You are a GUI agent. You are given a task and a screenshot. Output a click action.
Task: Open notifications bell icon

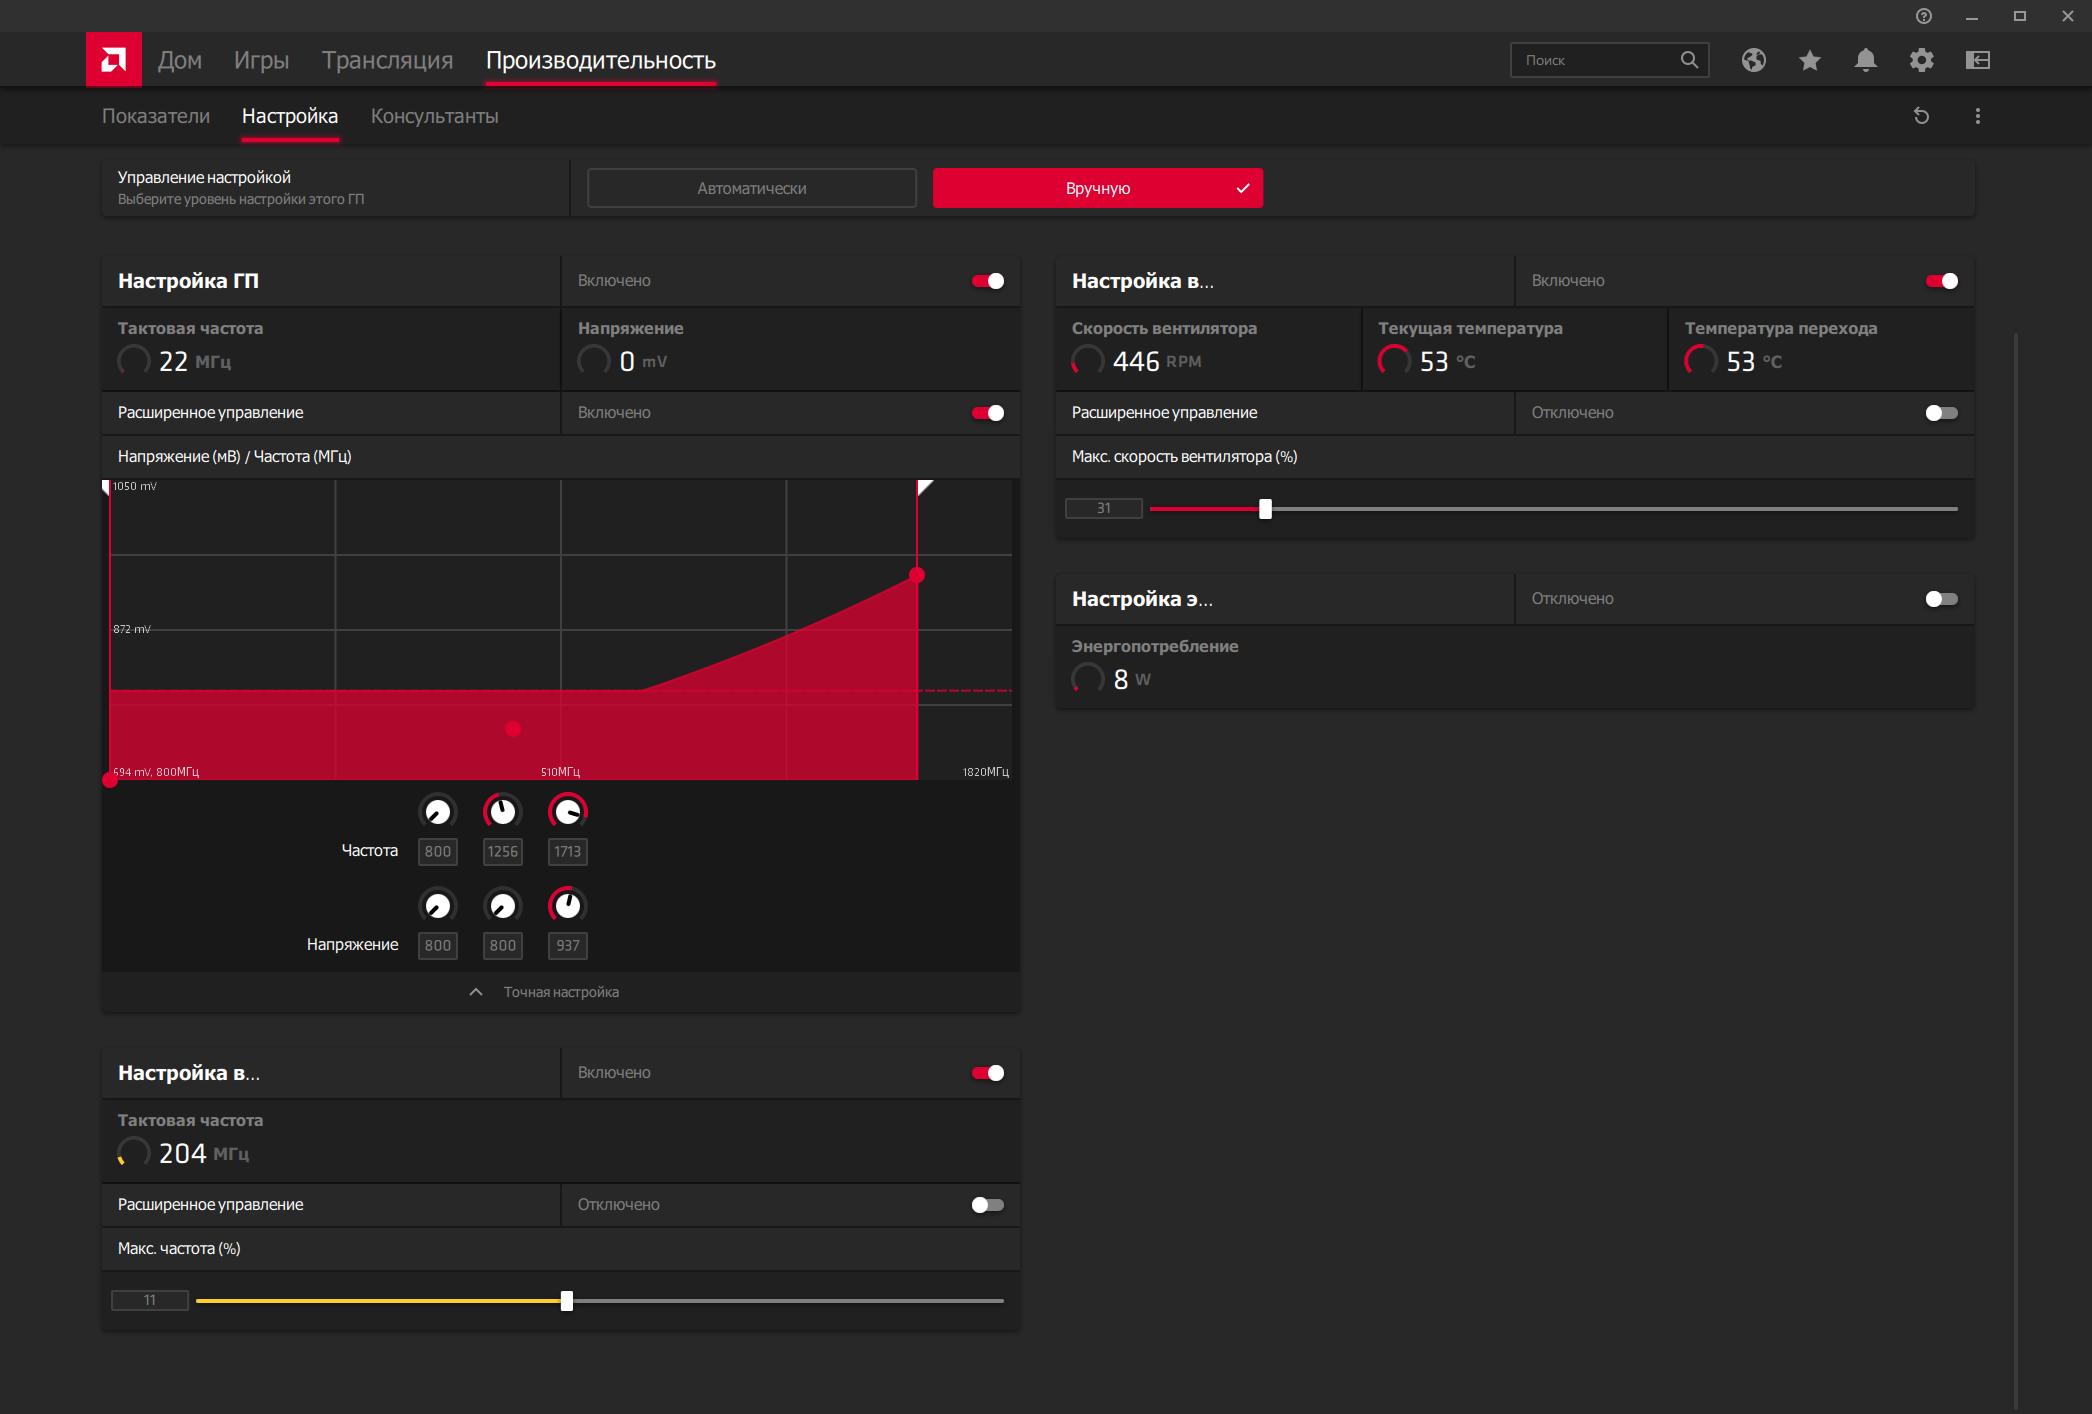tap(1865, 60)
